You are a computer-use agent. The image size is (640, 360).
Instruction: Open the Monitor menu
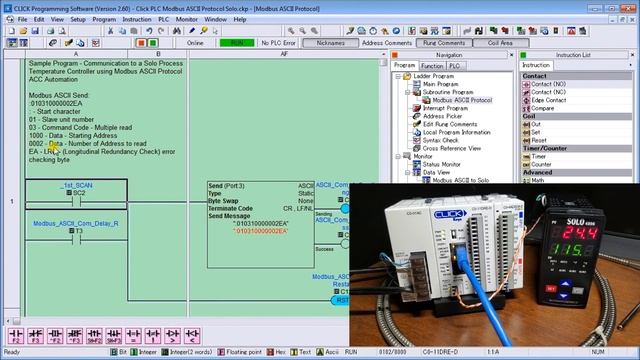click(187, 19)
